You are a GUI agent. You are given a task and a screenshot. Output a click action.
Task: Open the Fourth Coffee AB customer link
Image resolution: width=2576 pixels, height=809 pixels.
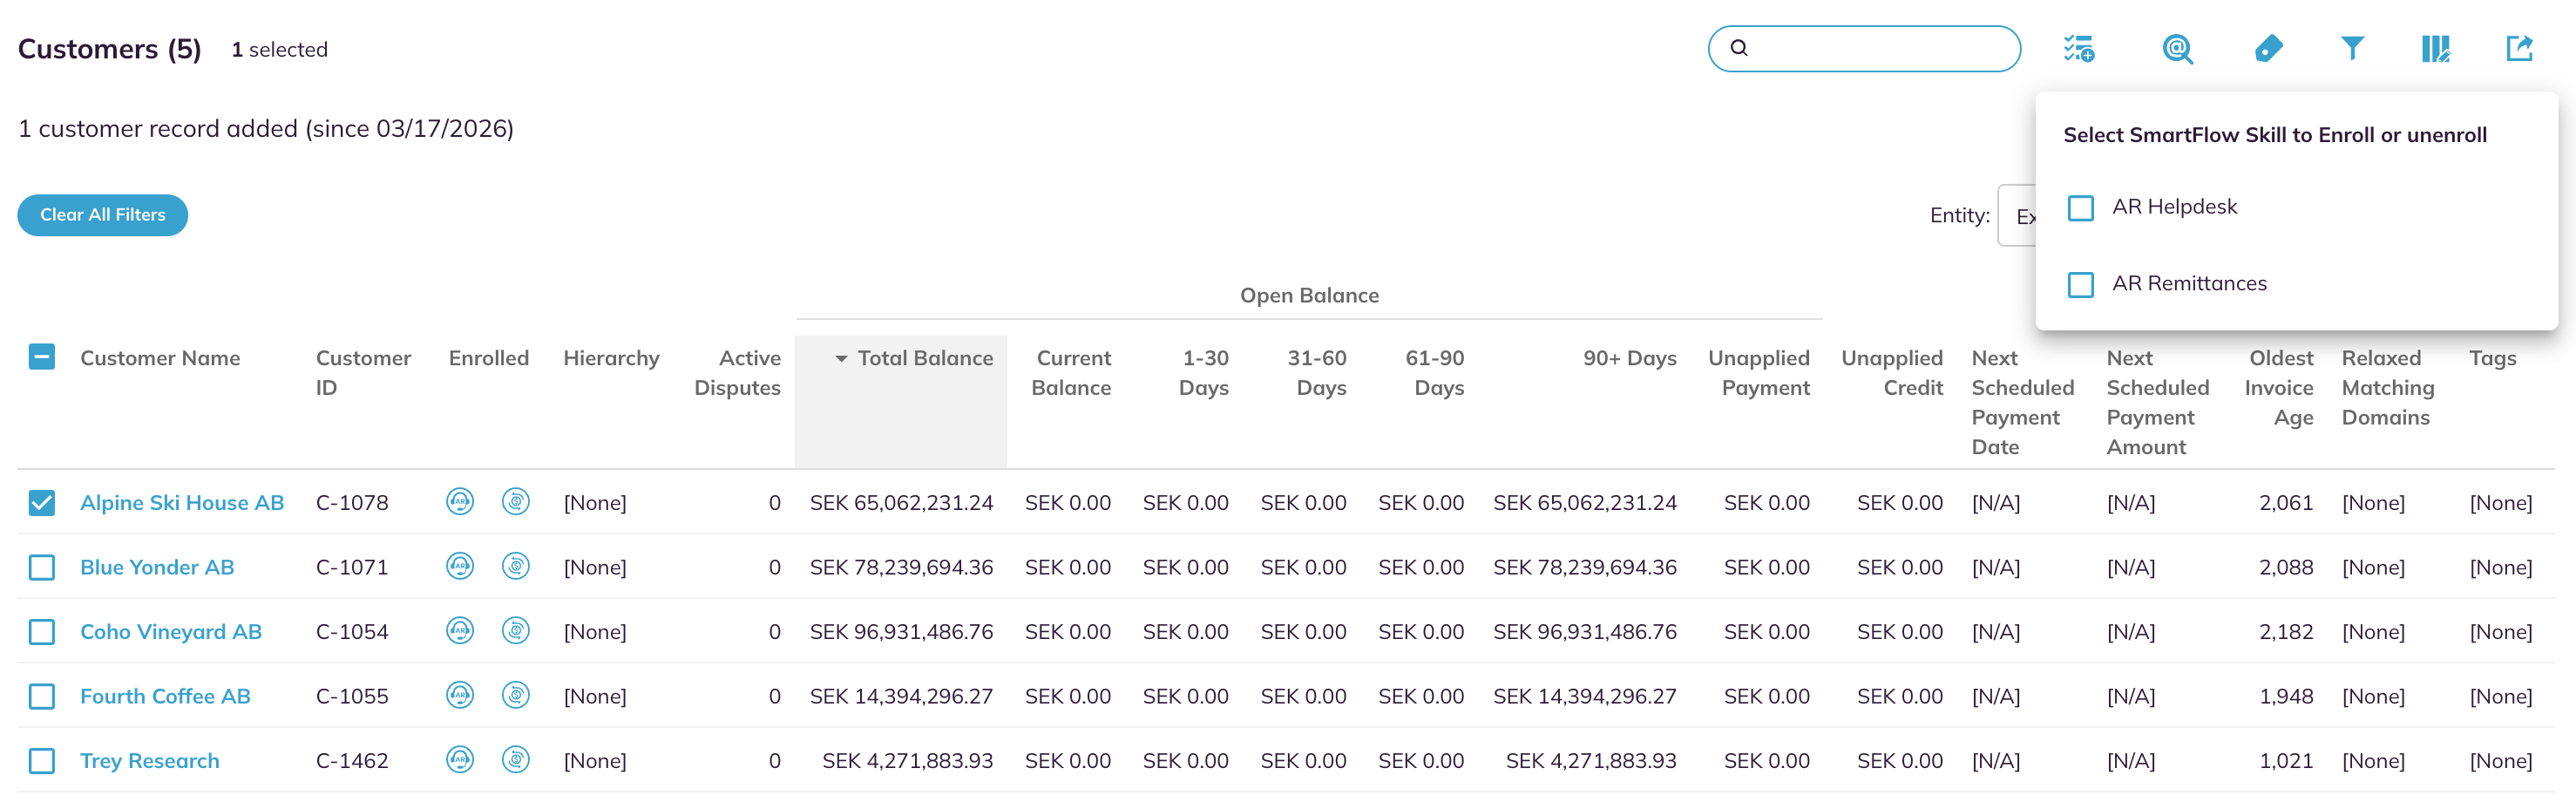pos(165,696)
